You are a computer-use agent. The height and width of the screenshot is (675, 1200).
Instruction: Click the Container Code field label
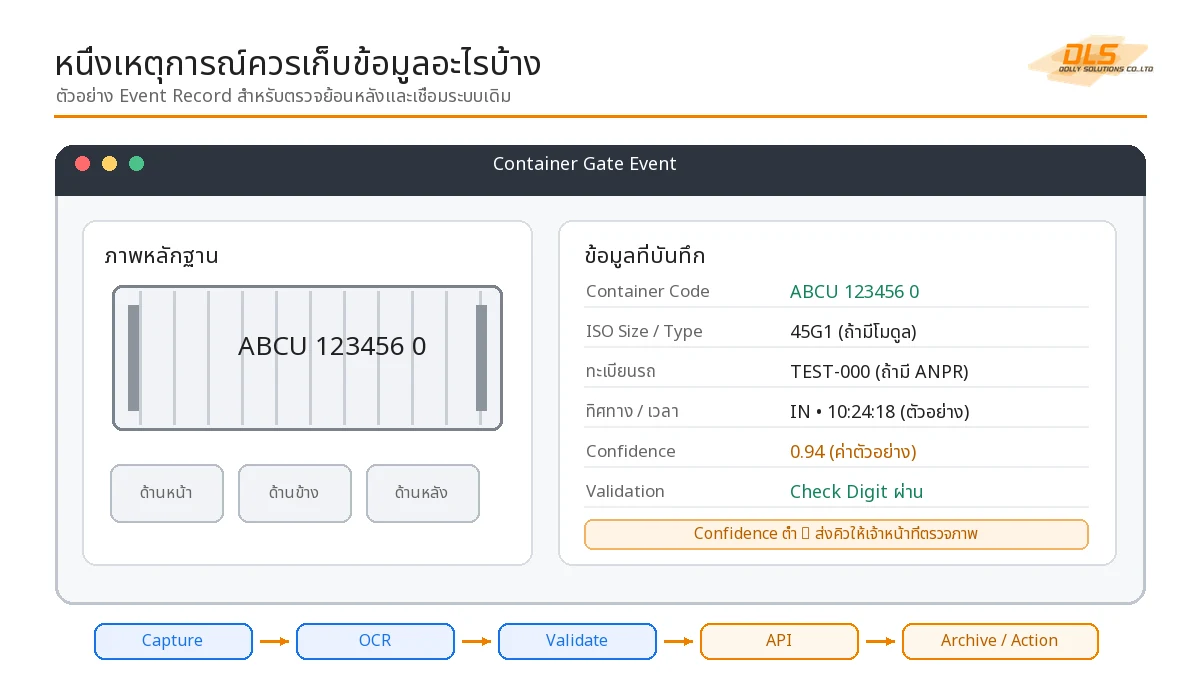point(648,292)
